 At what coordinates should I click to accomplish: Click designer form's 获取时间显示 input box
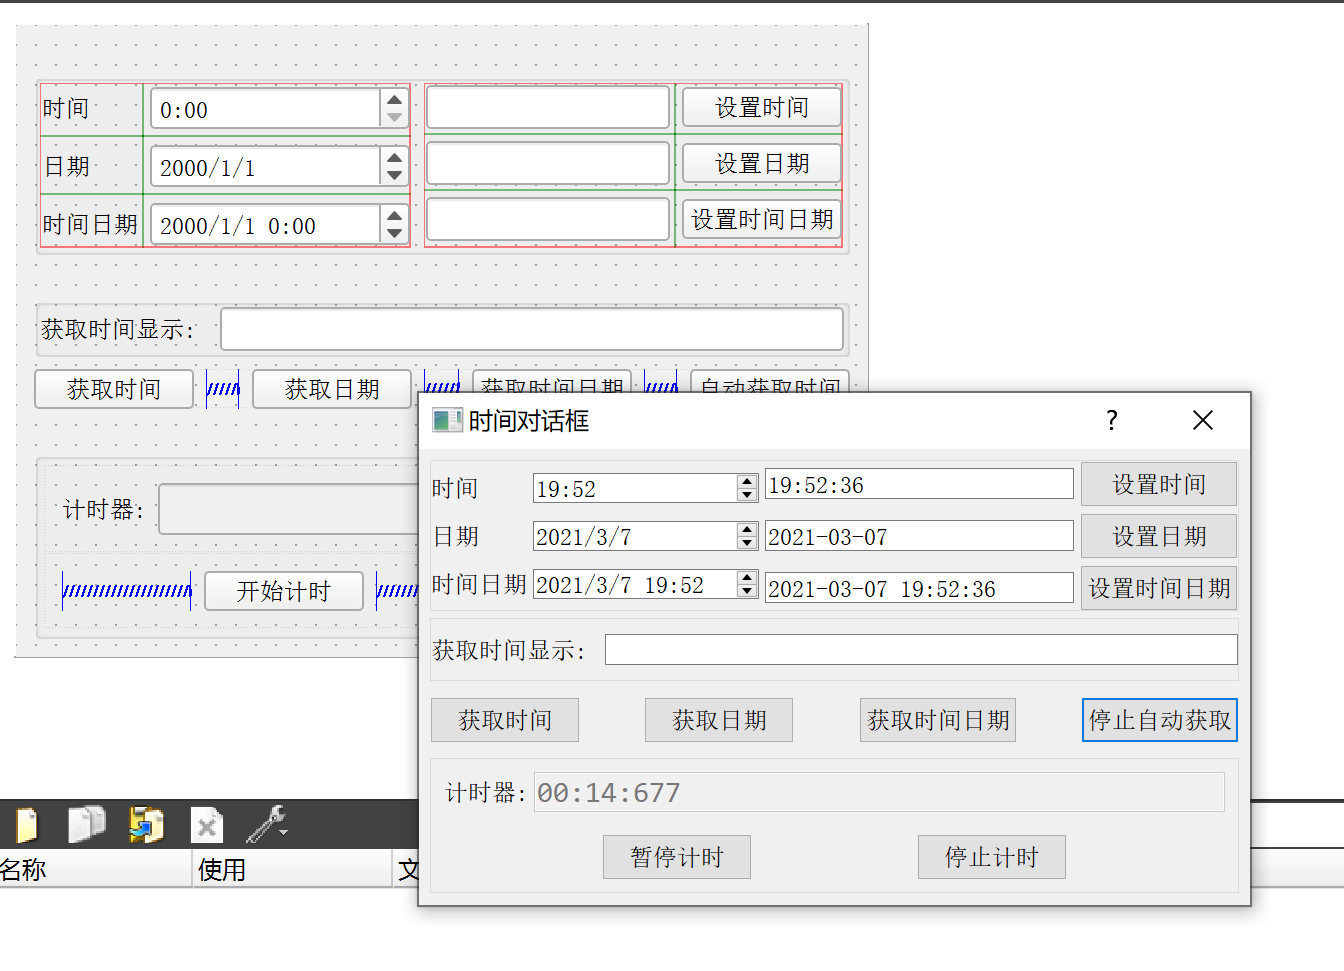[x=532, y=329]
